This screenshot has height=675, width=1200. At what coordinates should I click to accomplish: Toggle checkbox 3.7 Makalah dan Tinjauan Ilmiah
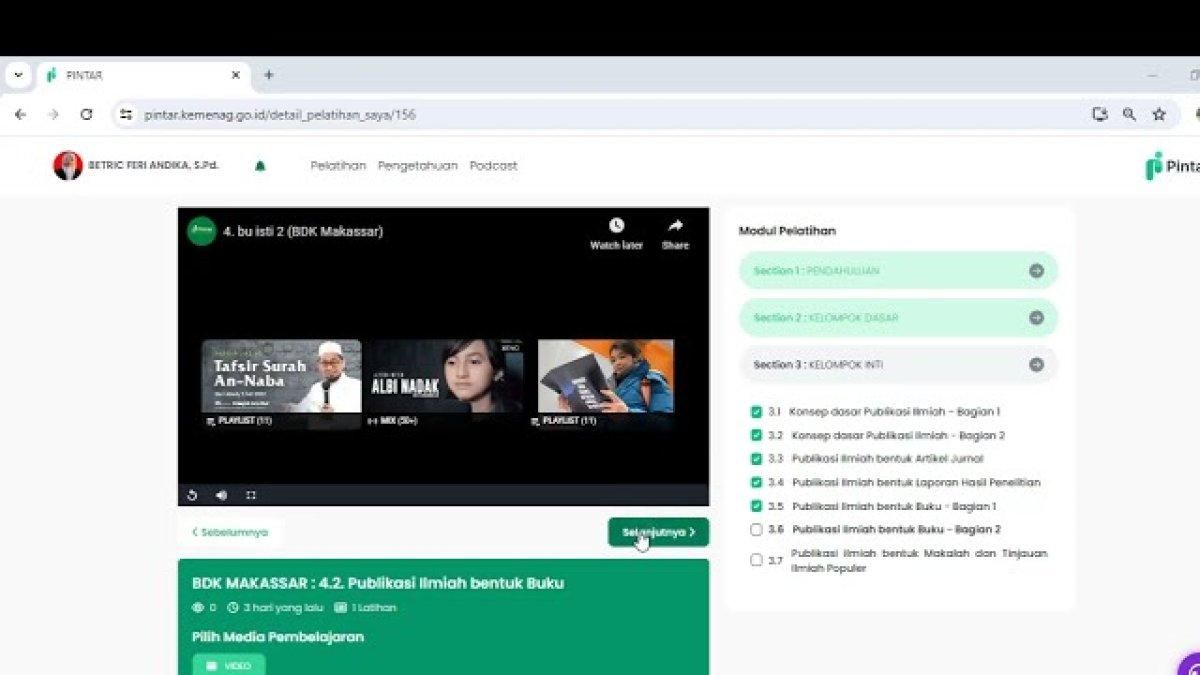(756, 560)
